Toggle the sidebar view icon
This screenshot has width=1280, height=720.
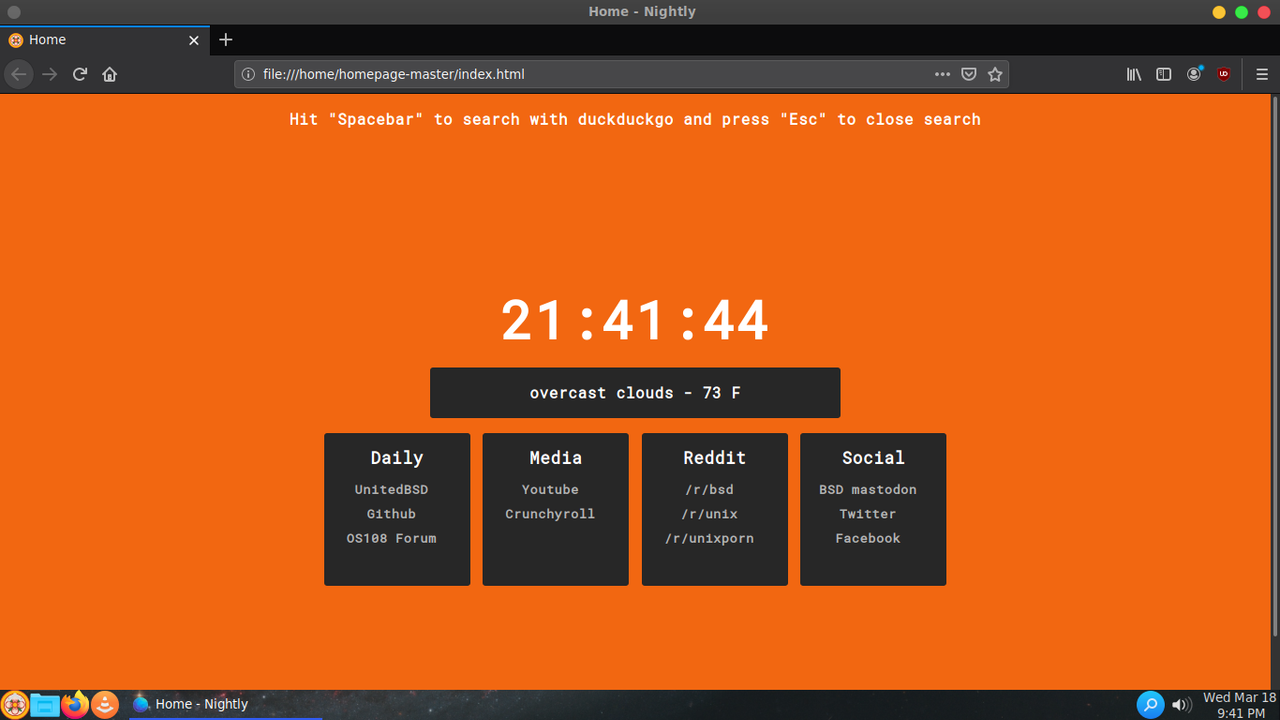coord(1164,74)
